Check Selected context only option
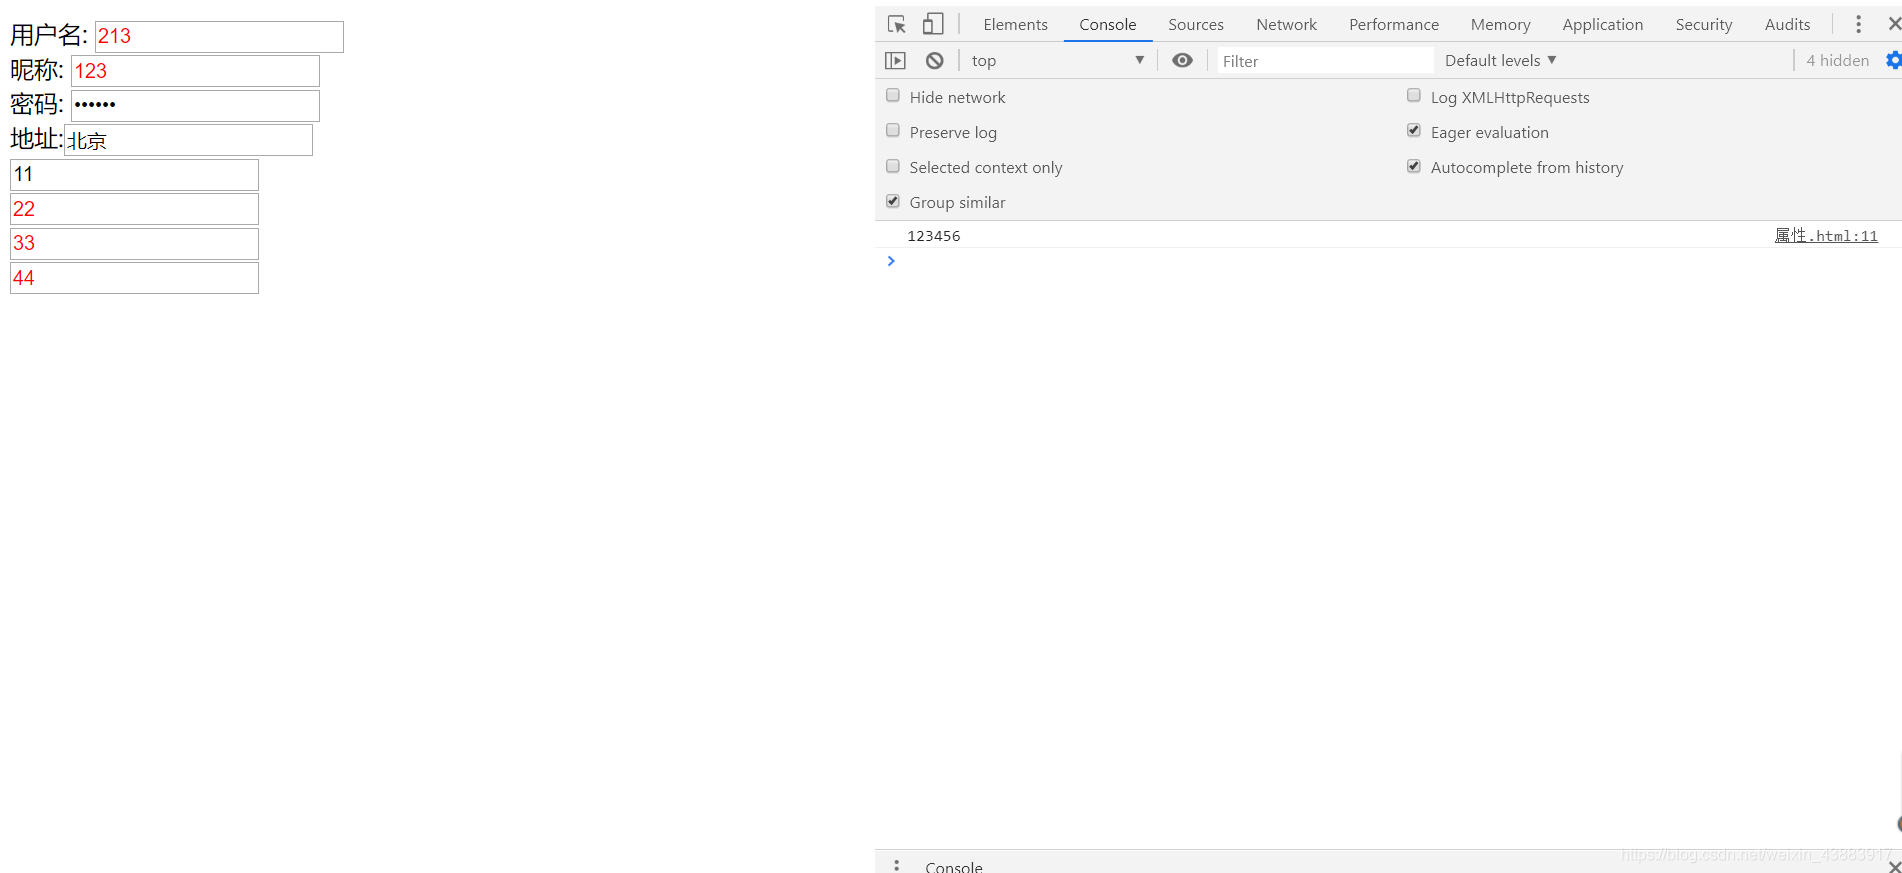This screenshot has width=1902, height=873. tap(893, 166)
